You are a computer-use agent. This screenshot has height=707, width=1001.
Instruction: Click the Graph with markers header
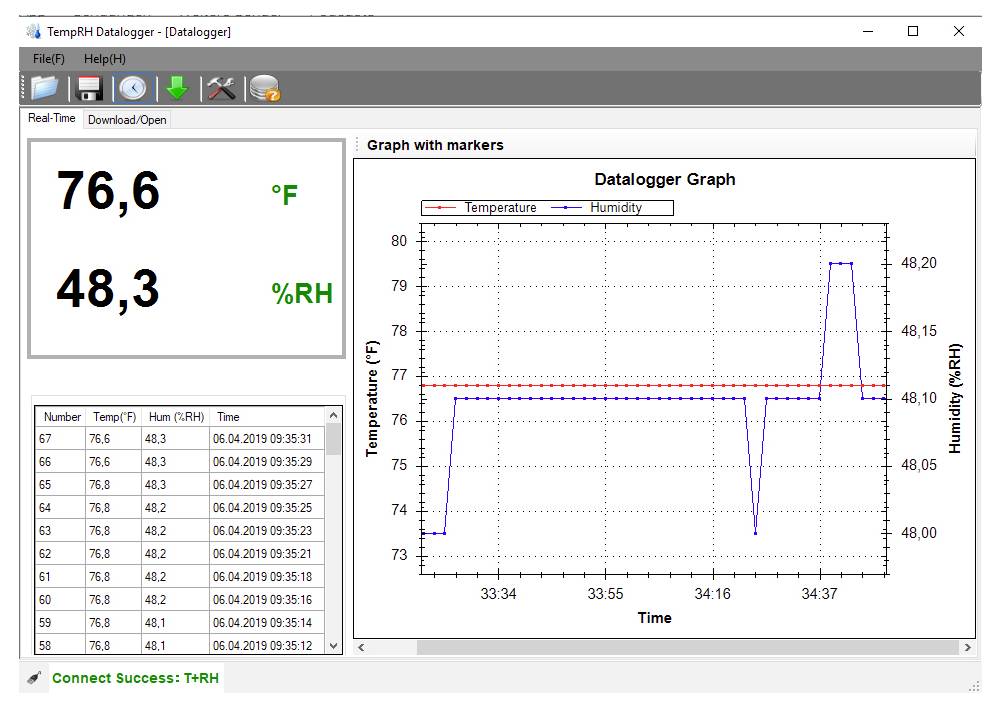click(435, 145)
